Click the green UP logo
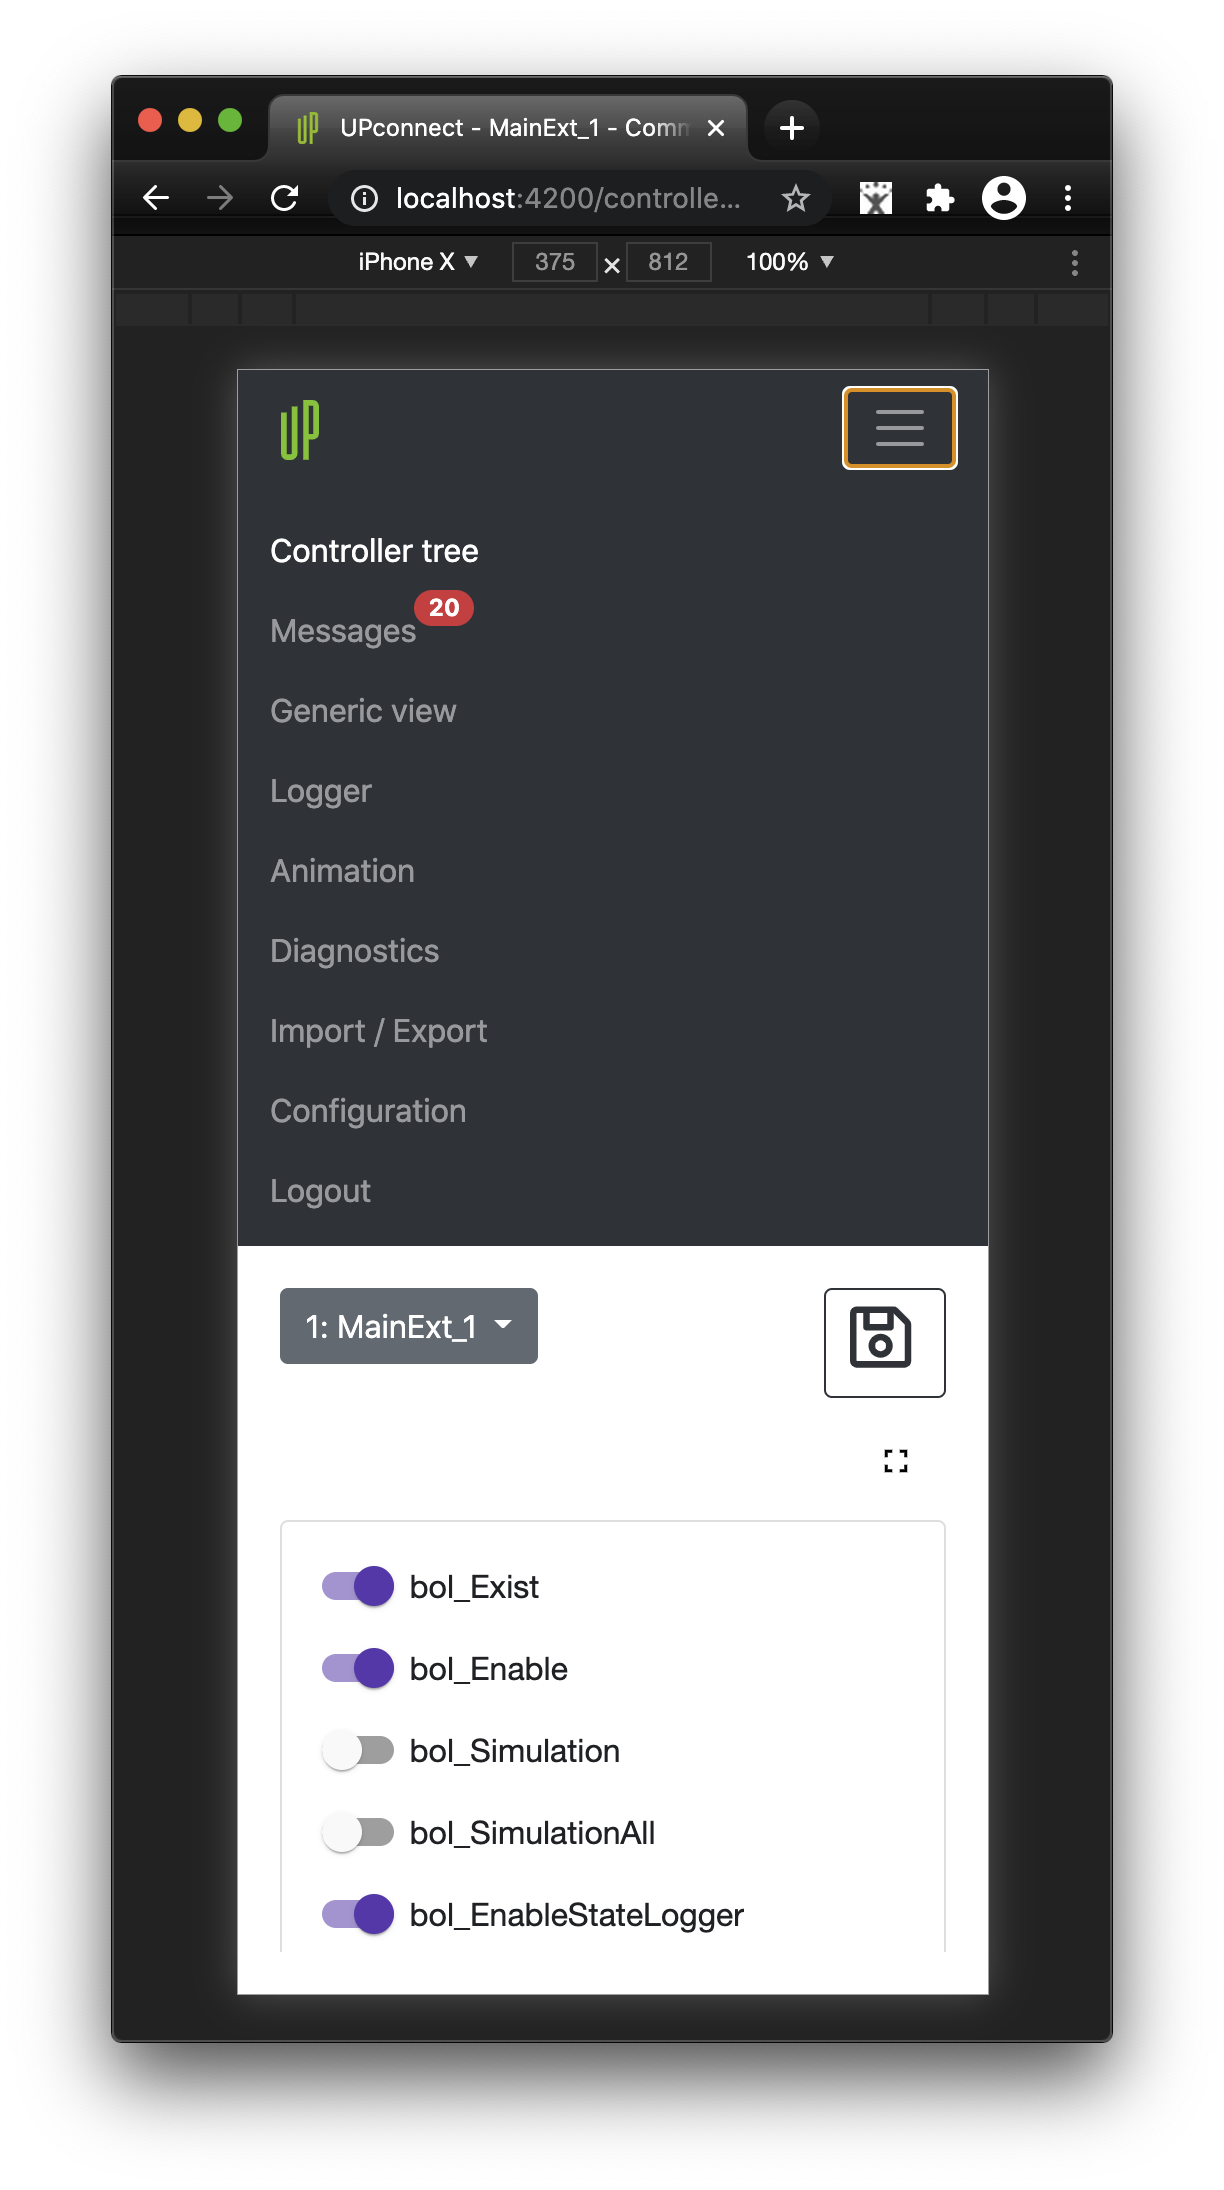Image resolution: width=1224 pixels, height=2190 pixels. pos(299,431)
